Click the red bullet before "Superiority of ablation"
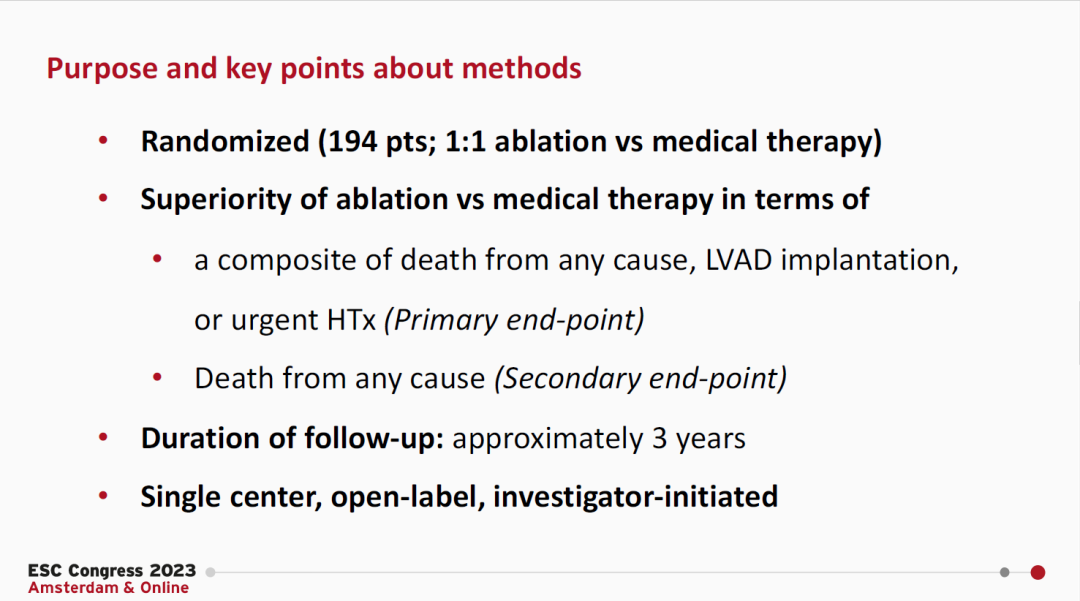This screenshot has height=601, width=1080. pos(104,199)
